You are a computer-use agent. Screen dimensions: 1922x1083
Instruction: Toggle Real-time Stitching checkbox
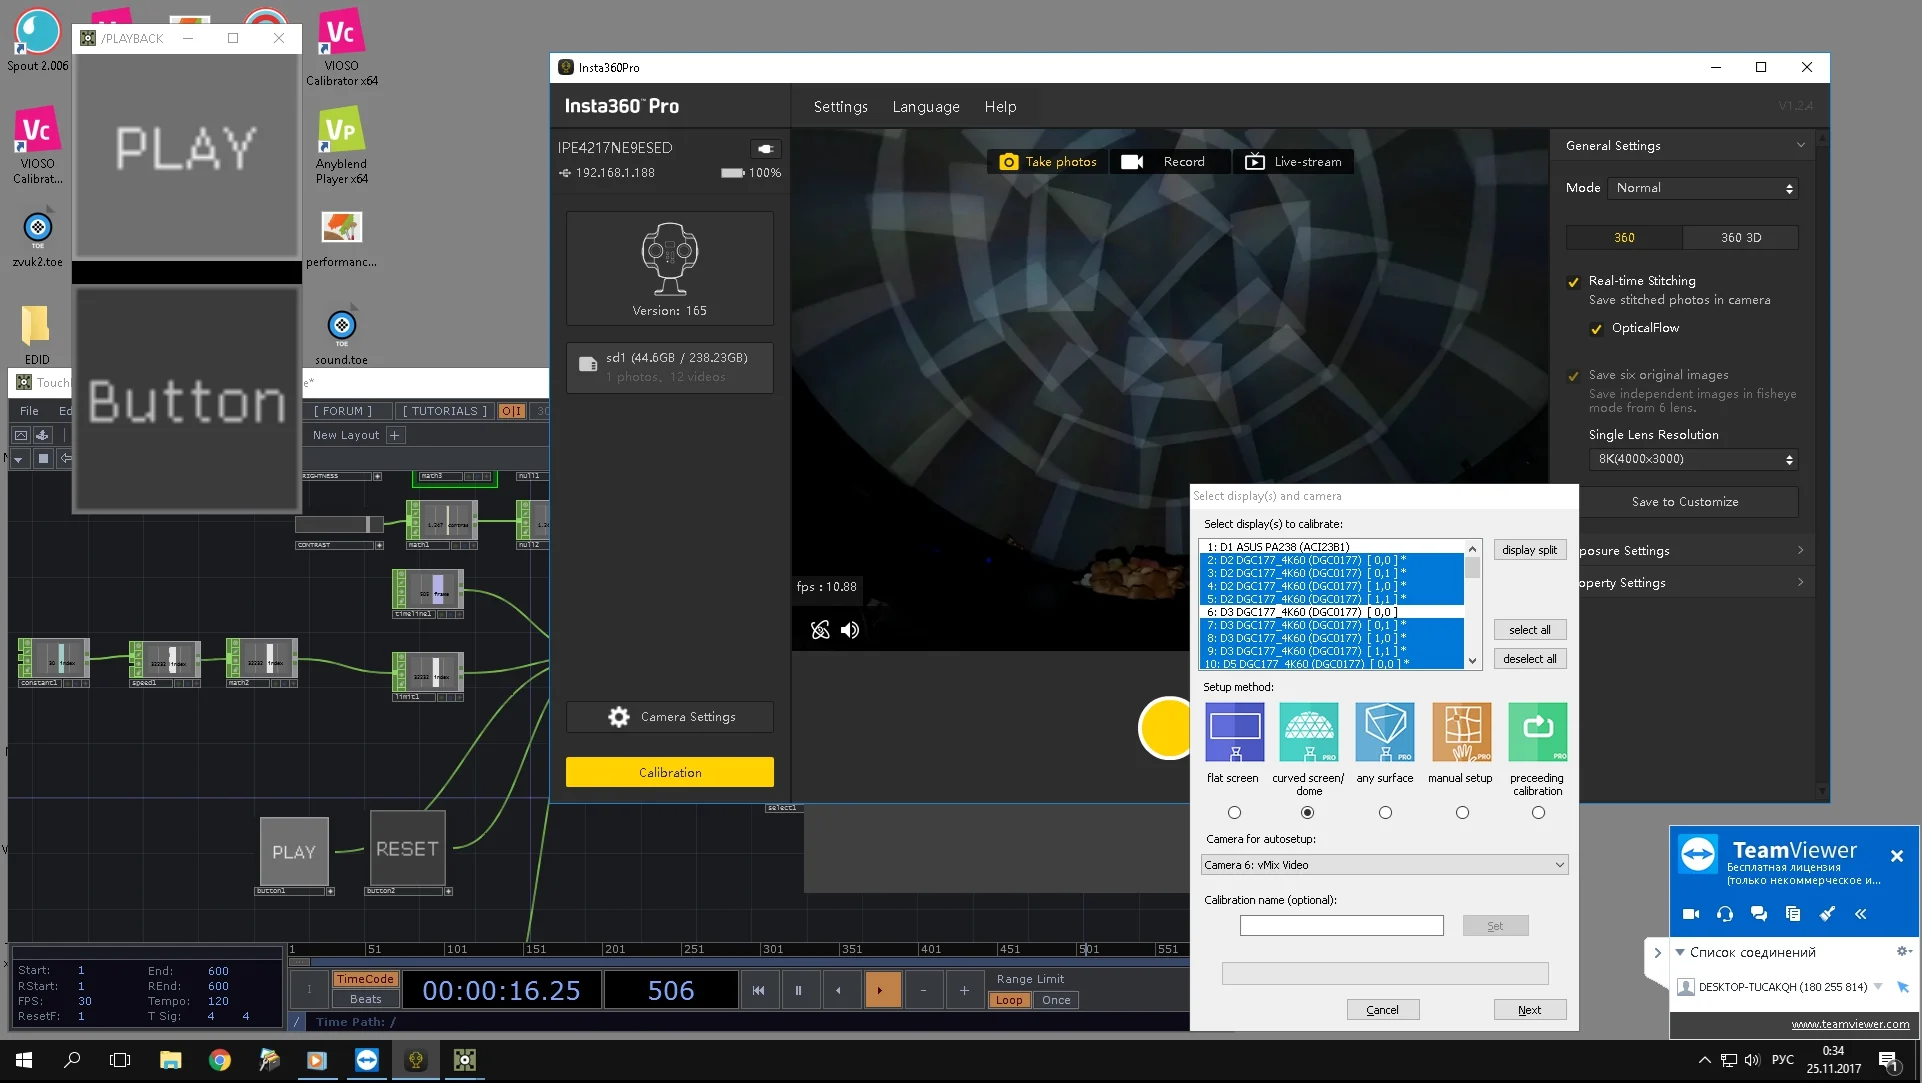click(x=1573, y=282)
